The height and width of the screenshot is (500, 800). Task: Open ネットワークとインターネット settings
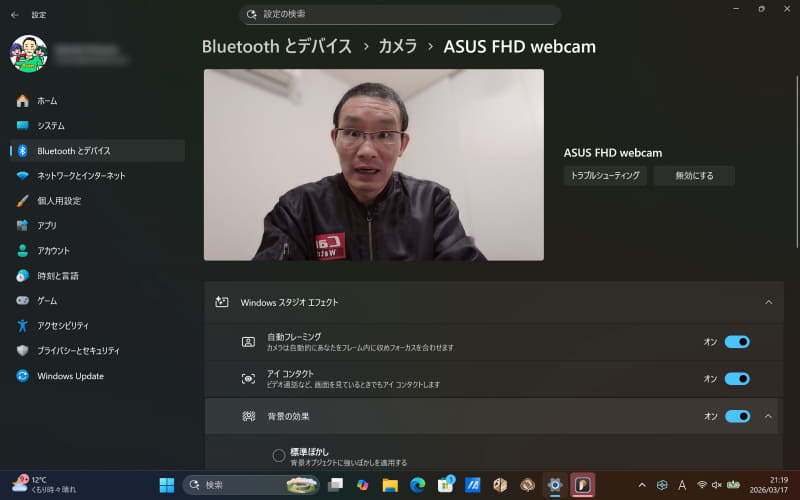pyautogui.click(x=97, y=176)
